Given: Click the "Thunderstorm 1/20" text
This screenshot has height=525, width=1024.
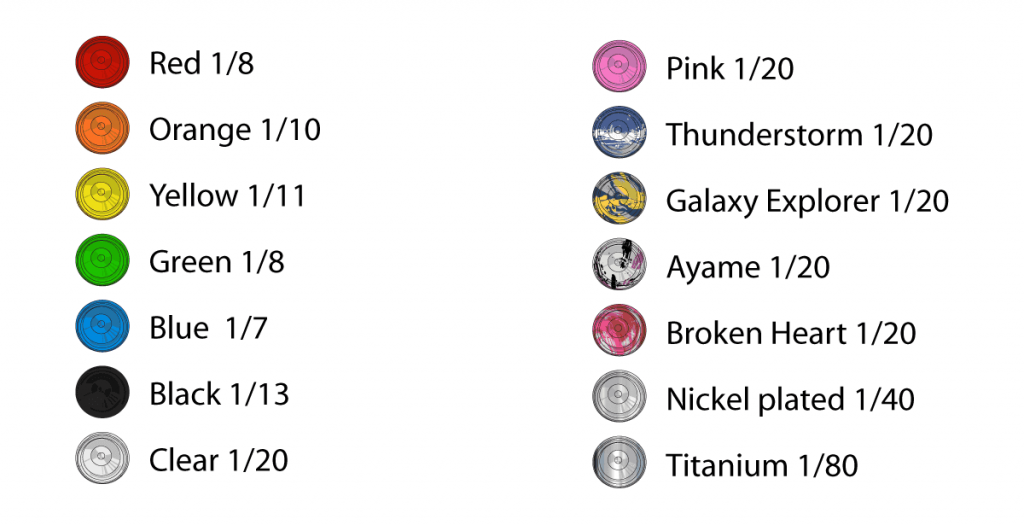Looking at the screenshot, I should point(799,135).
